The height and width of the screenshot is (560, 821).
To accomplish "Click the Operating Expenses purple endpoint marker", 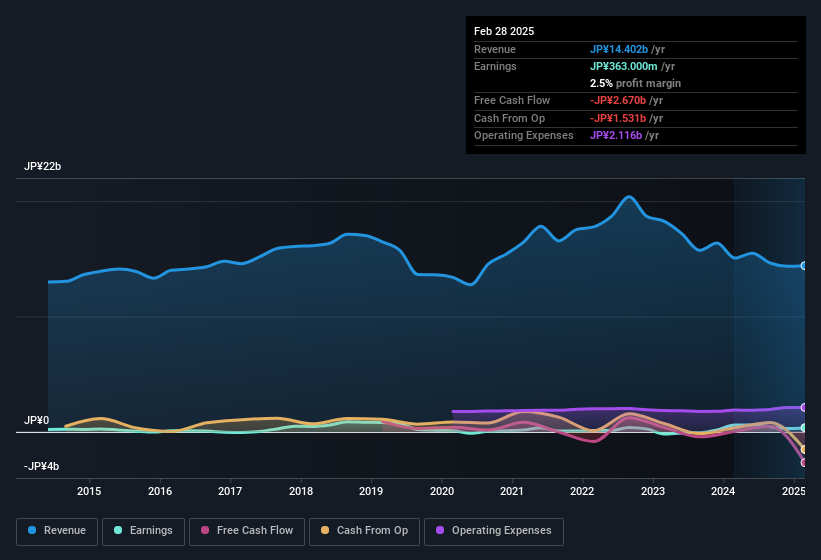I will coord(804,407).
